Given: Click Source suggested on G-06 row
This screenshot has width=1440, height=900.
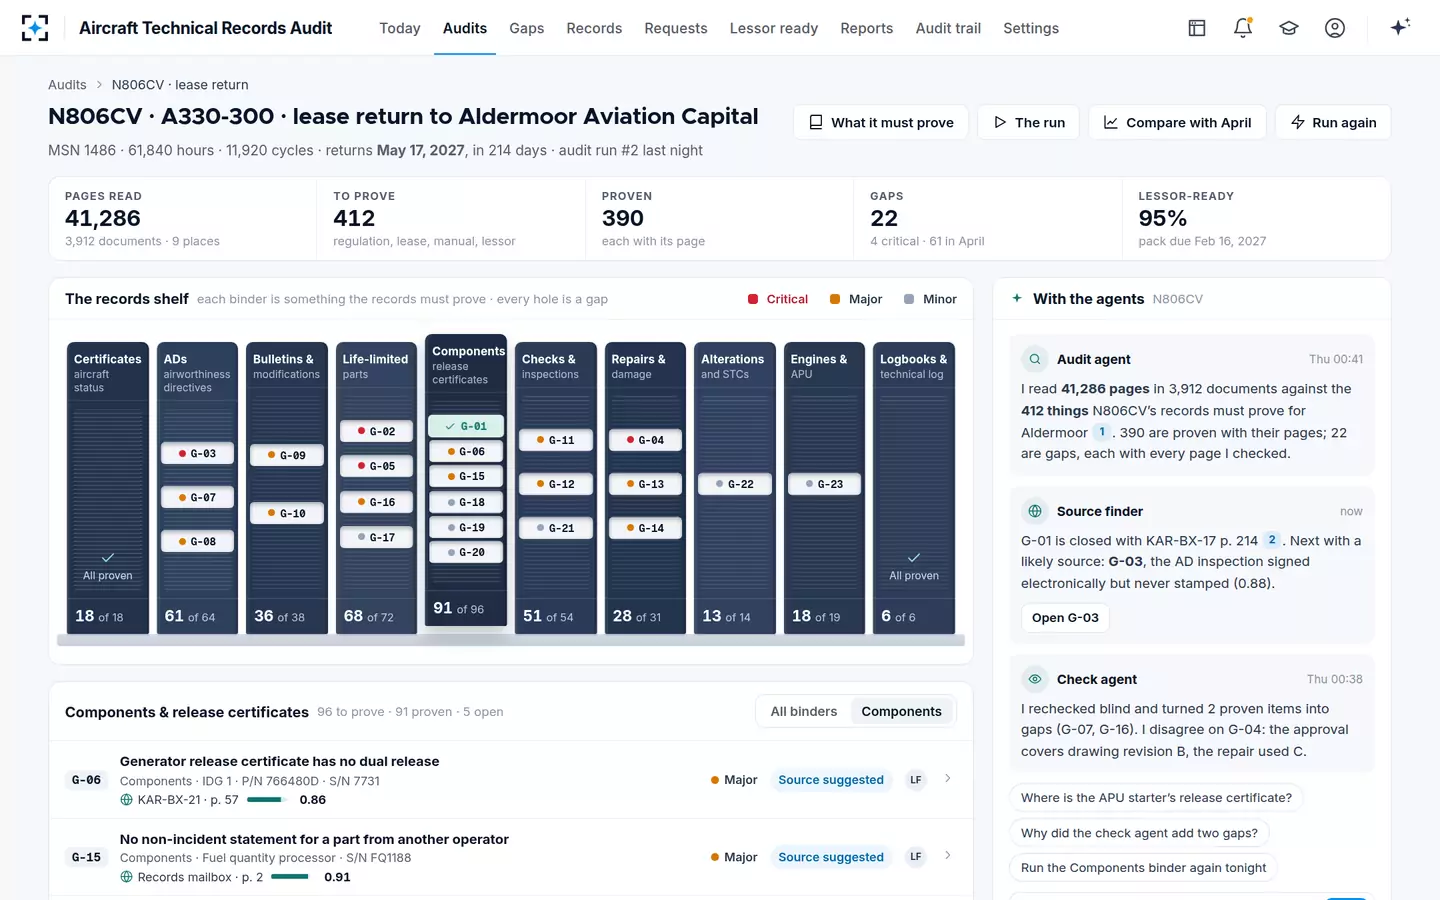Looking at the screenshot, I should (831, 780).
